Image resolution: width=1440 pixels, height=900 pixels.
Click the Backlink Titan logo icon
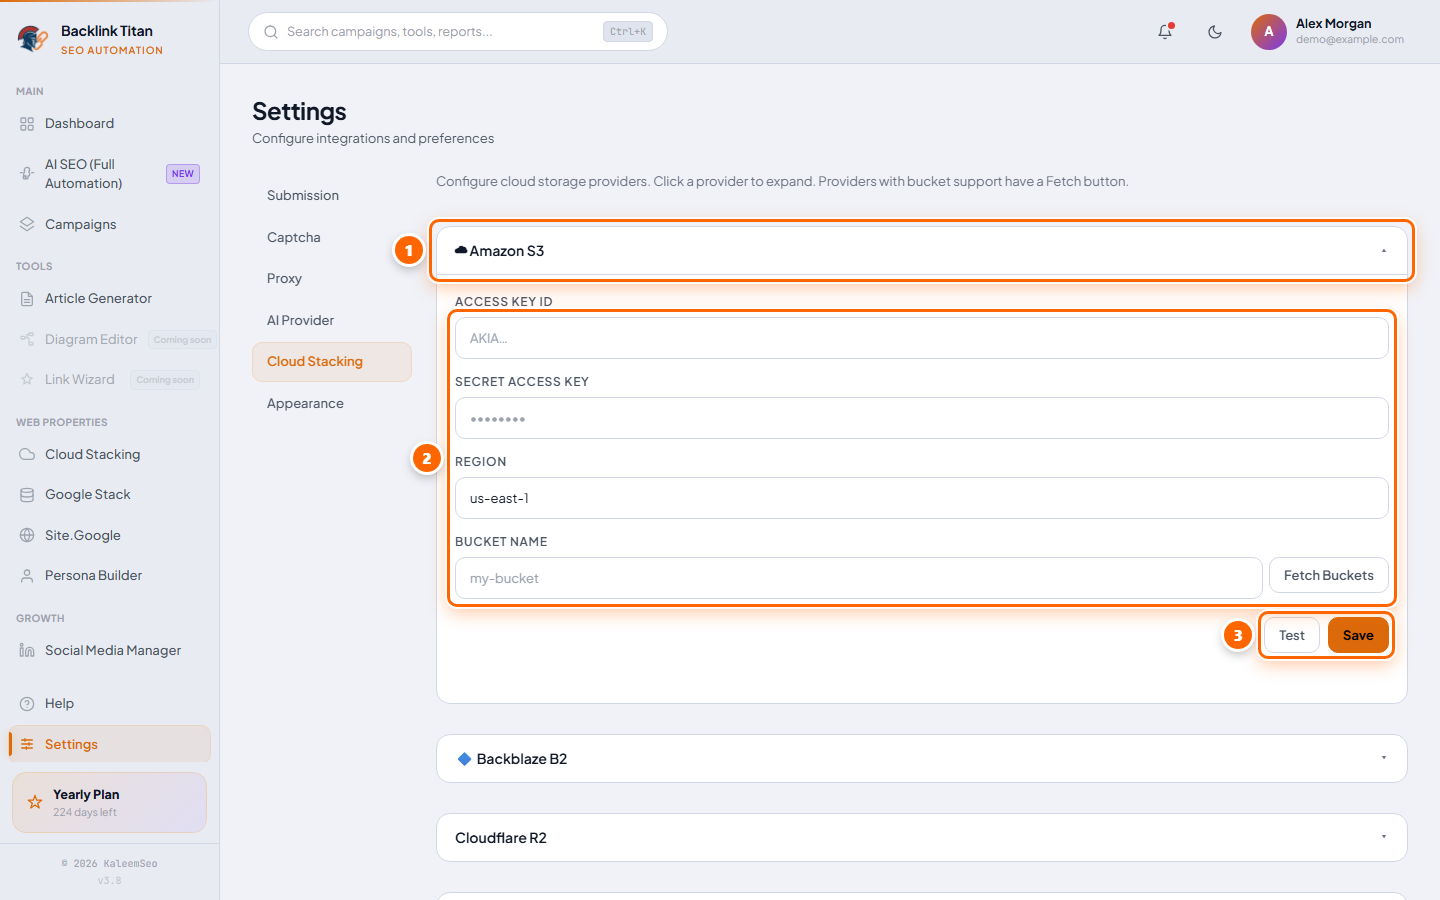(x=33, y=39)
